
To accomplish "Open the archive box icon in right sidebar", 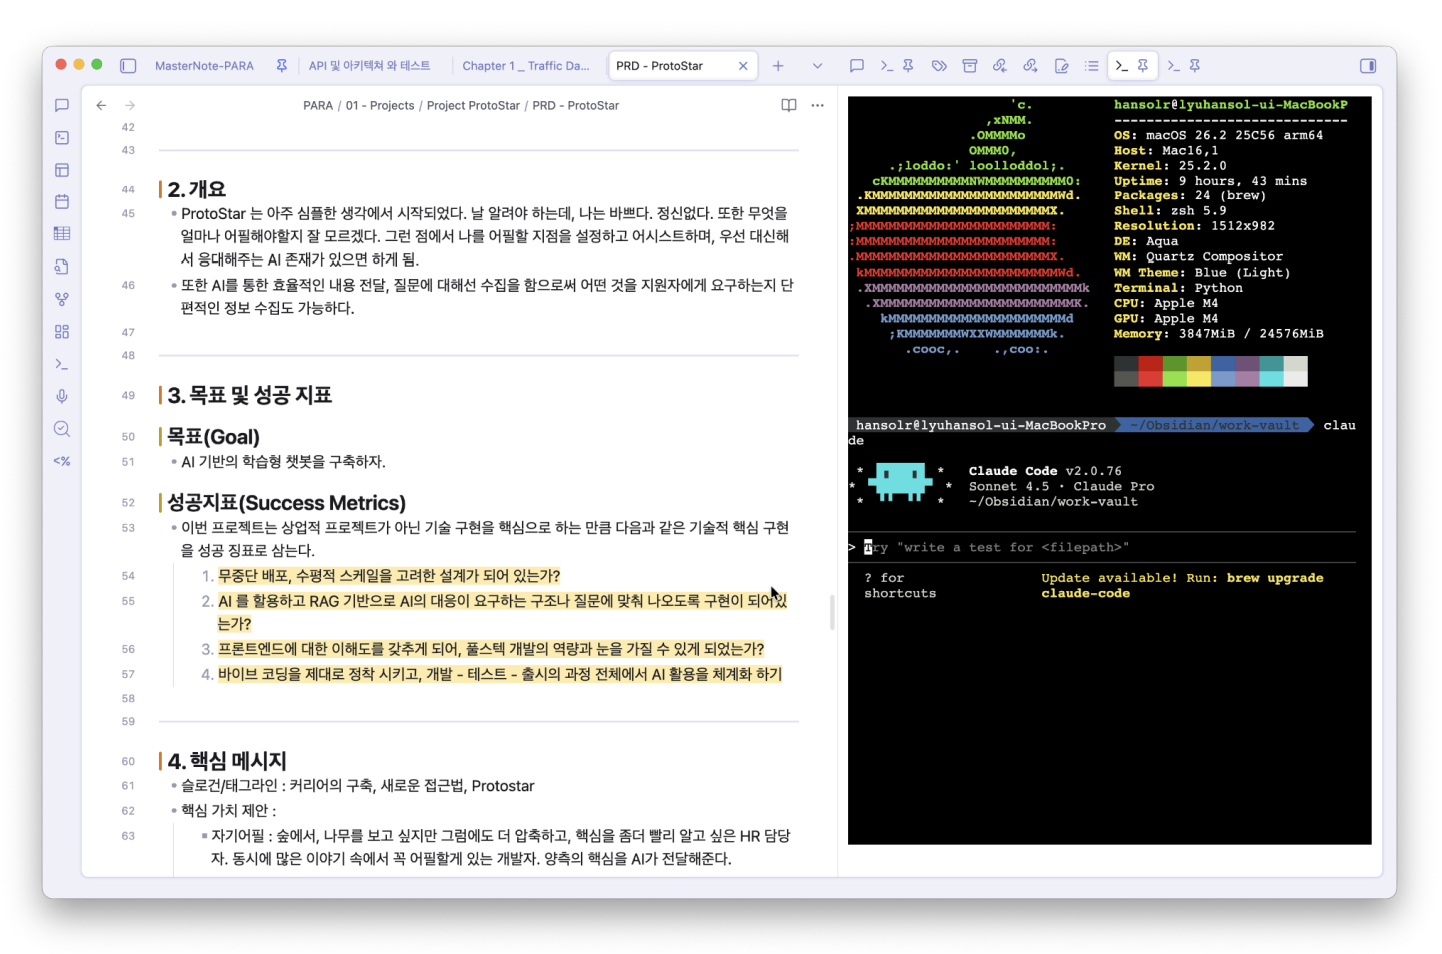I will click(x=970, y=66).
